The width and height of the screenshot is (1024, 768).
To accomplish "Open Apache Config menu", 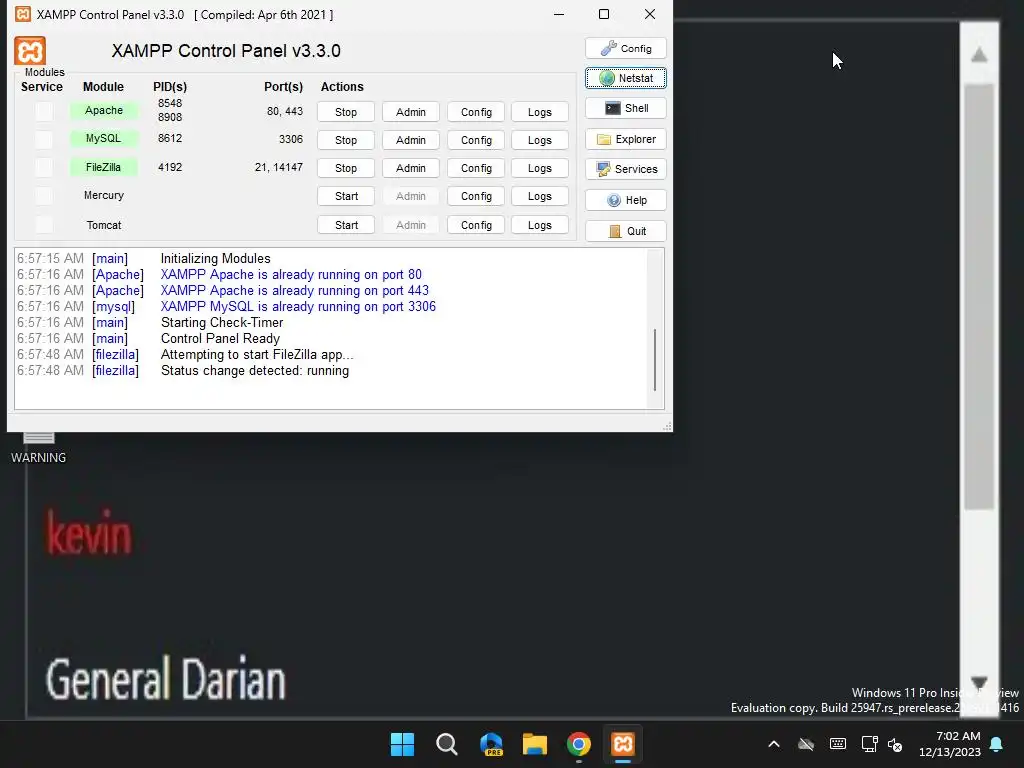I will (476, 112).
